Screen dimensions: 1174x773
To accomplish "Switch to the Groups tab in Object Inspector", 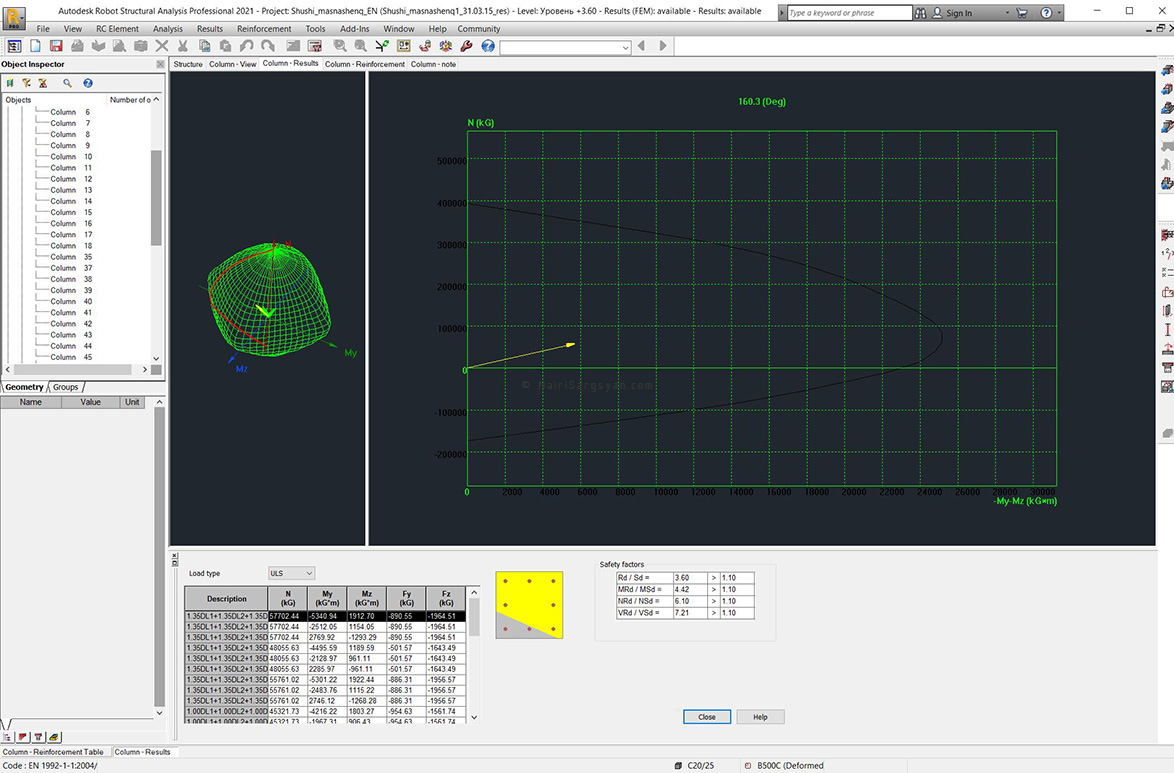I will [65, 387].
